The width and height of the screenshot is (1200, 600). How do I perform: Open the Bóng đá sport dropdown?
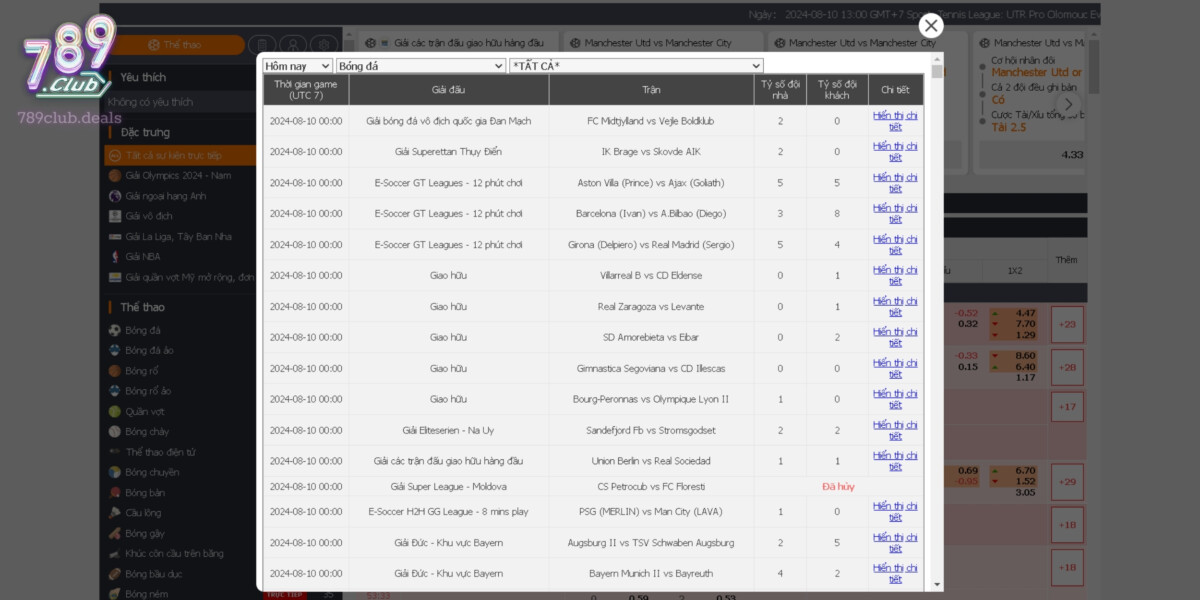pos(421,66)
